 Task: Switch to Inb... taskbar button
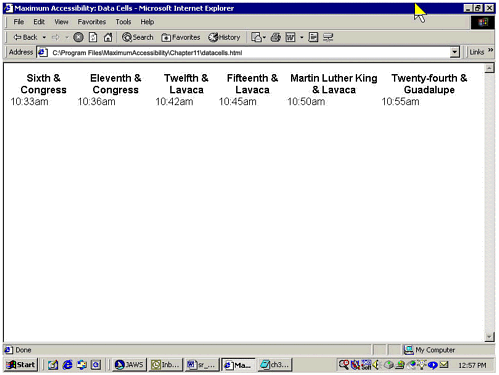click(x=166, y=365)
